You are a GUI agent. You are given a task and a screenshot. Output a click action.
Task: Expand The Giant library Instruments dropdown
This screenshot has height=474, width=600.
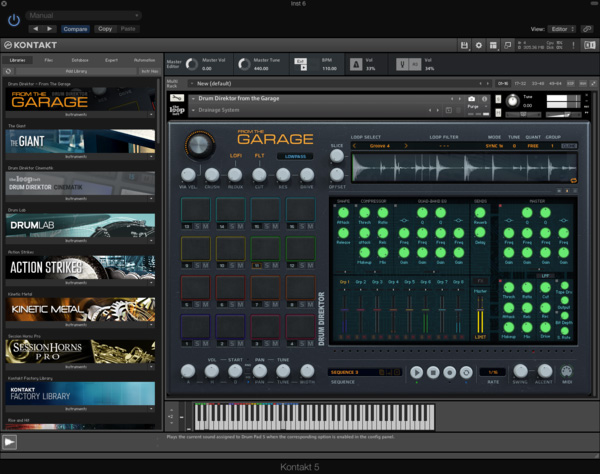point(151,156)
